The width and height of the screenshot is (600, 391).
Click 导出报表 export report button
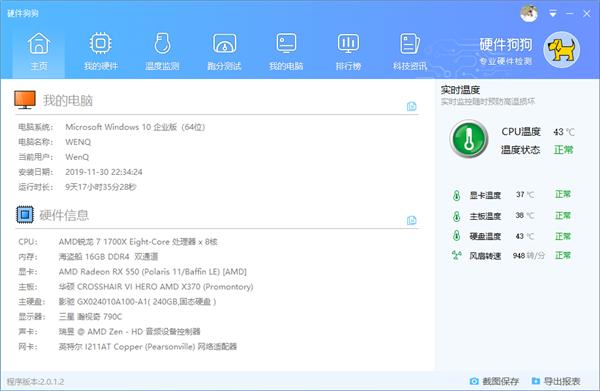coord(556,381)
